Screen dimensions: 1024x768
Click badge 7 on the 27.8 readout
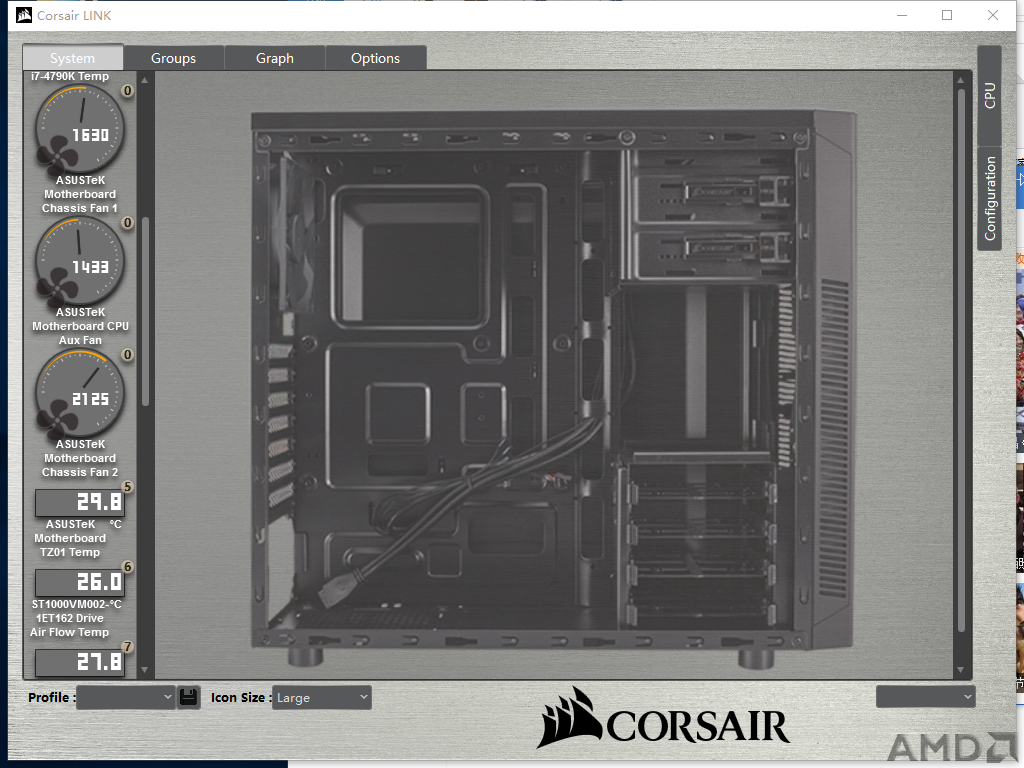127,647
